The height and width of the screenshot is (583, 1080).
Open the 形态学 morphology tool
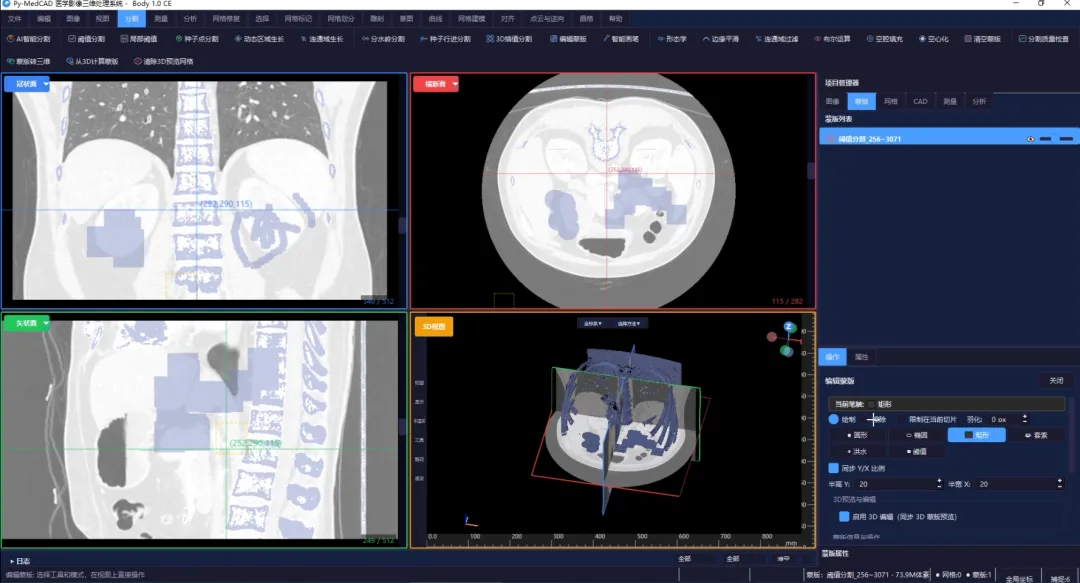pos(672,39)
